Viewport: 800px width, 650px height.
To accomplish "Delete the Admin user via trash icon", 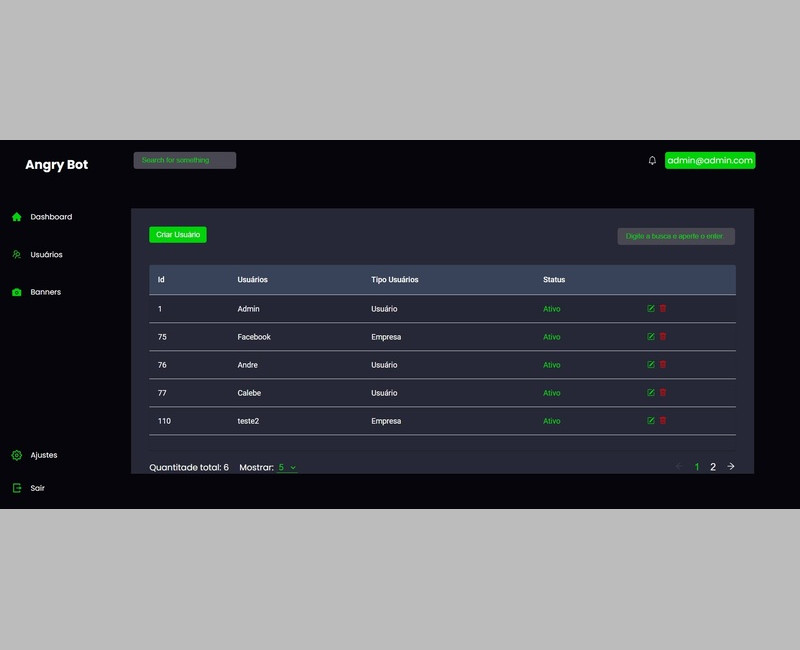I will (663, 309).
